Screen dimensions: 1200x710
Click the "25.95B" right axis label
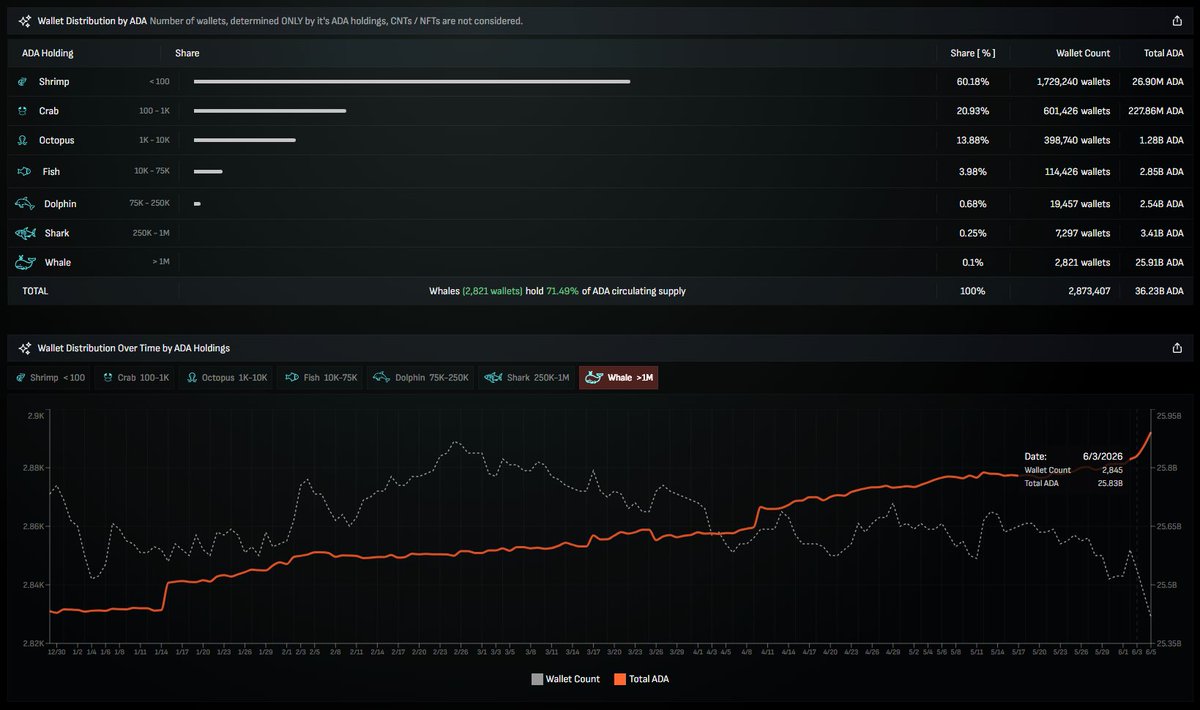tap(1167, 414)
